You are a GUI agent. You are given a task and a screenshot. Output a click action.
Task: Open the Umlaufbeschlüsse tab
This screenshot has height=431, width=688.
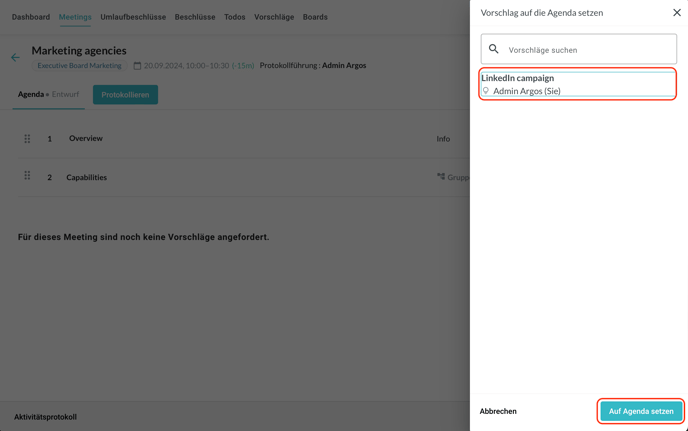tap(133, 17)
